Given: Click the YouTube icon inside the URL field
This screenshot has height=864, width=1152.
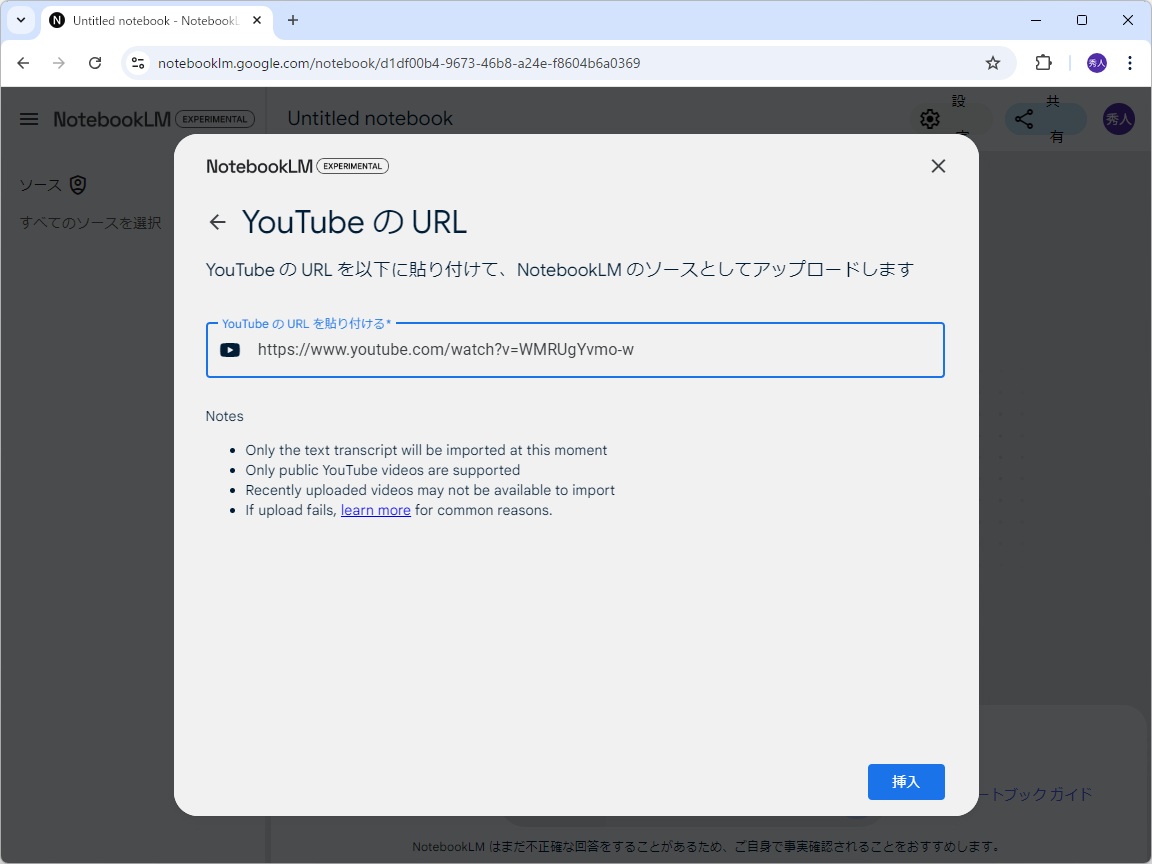Looking at the screenshot, I should point(230,349).
